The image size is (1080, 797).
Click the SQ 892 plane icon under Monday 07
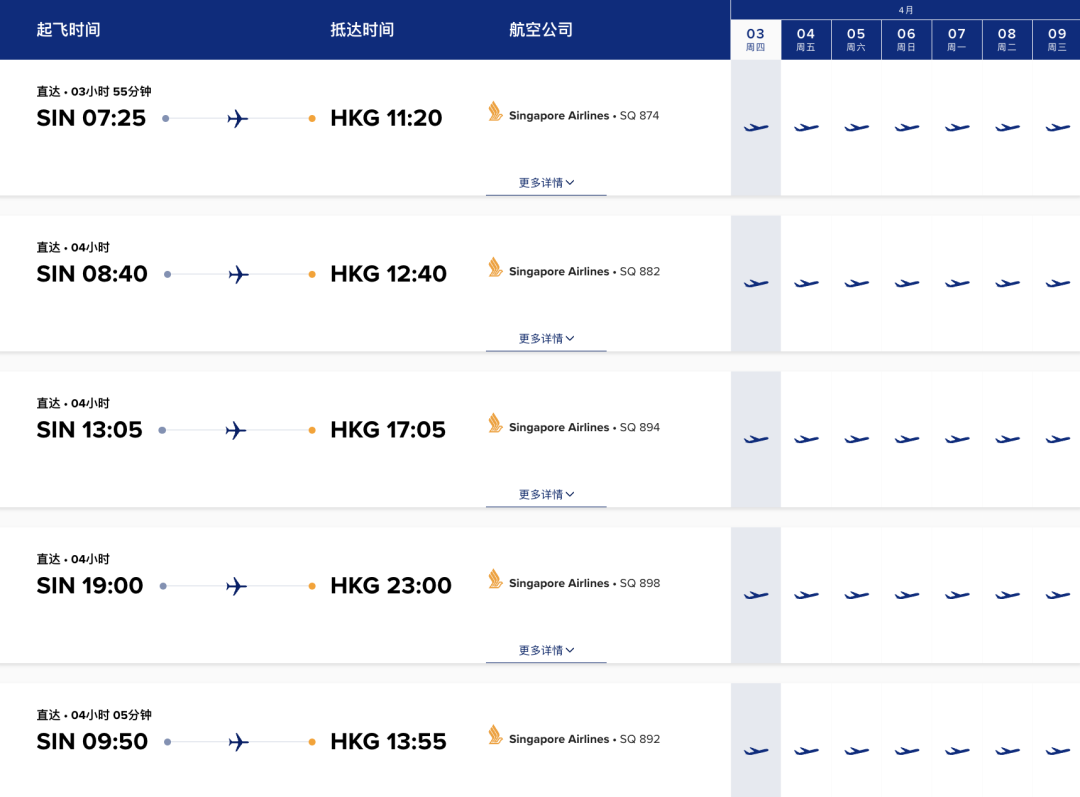pos(957,751)
